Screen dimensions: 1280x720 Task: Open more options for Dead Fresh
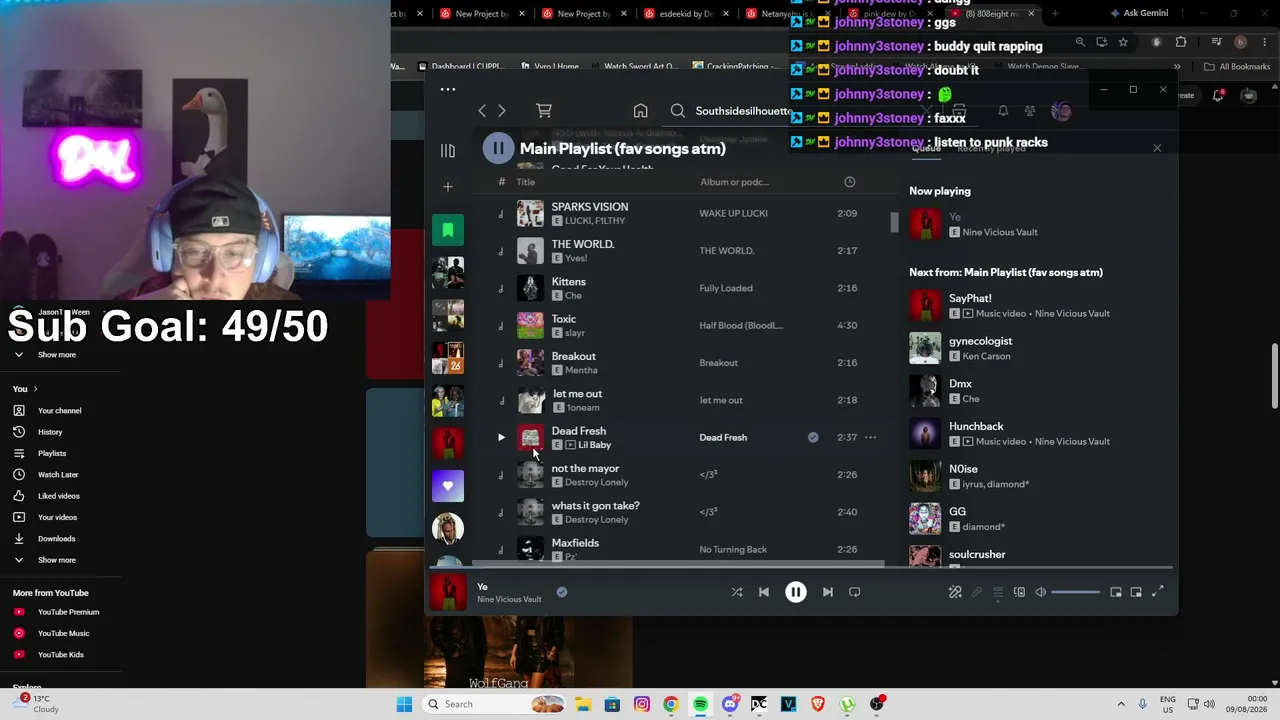871,437
